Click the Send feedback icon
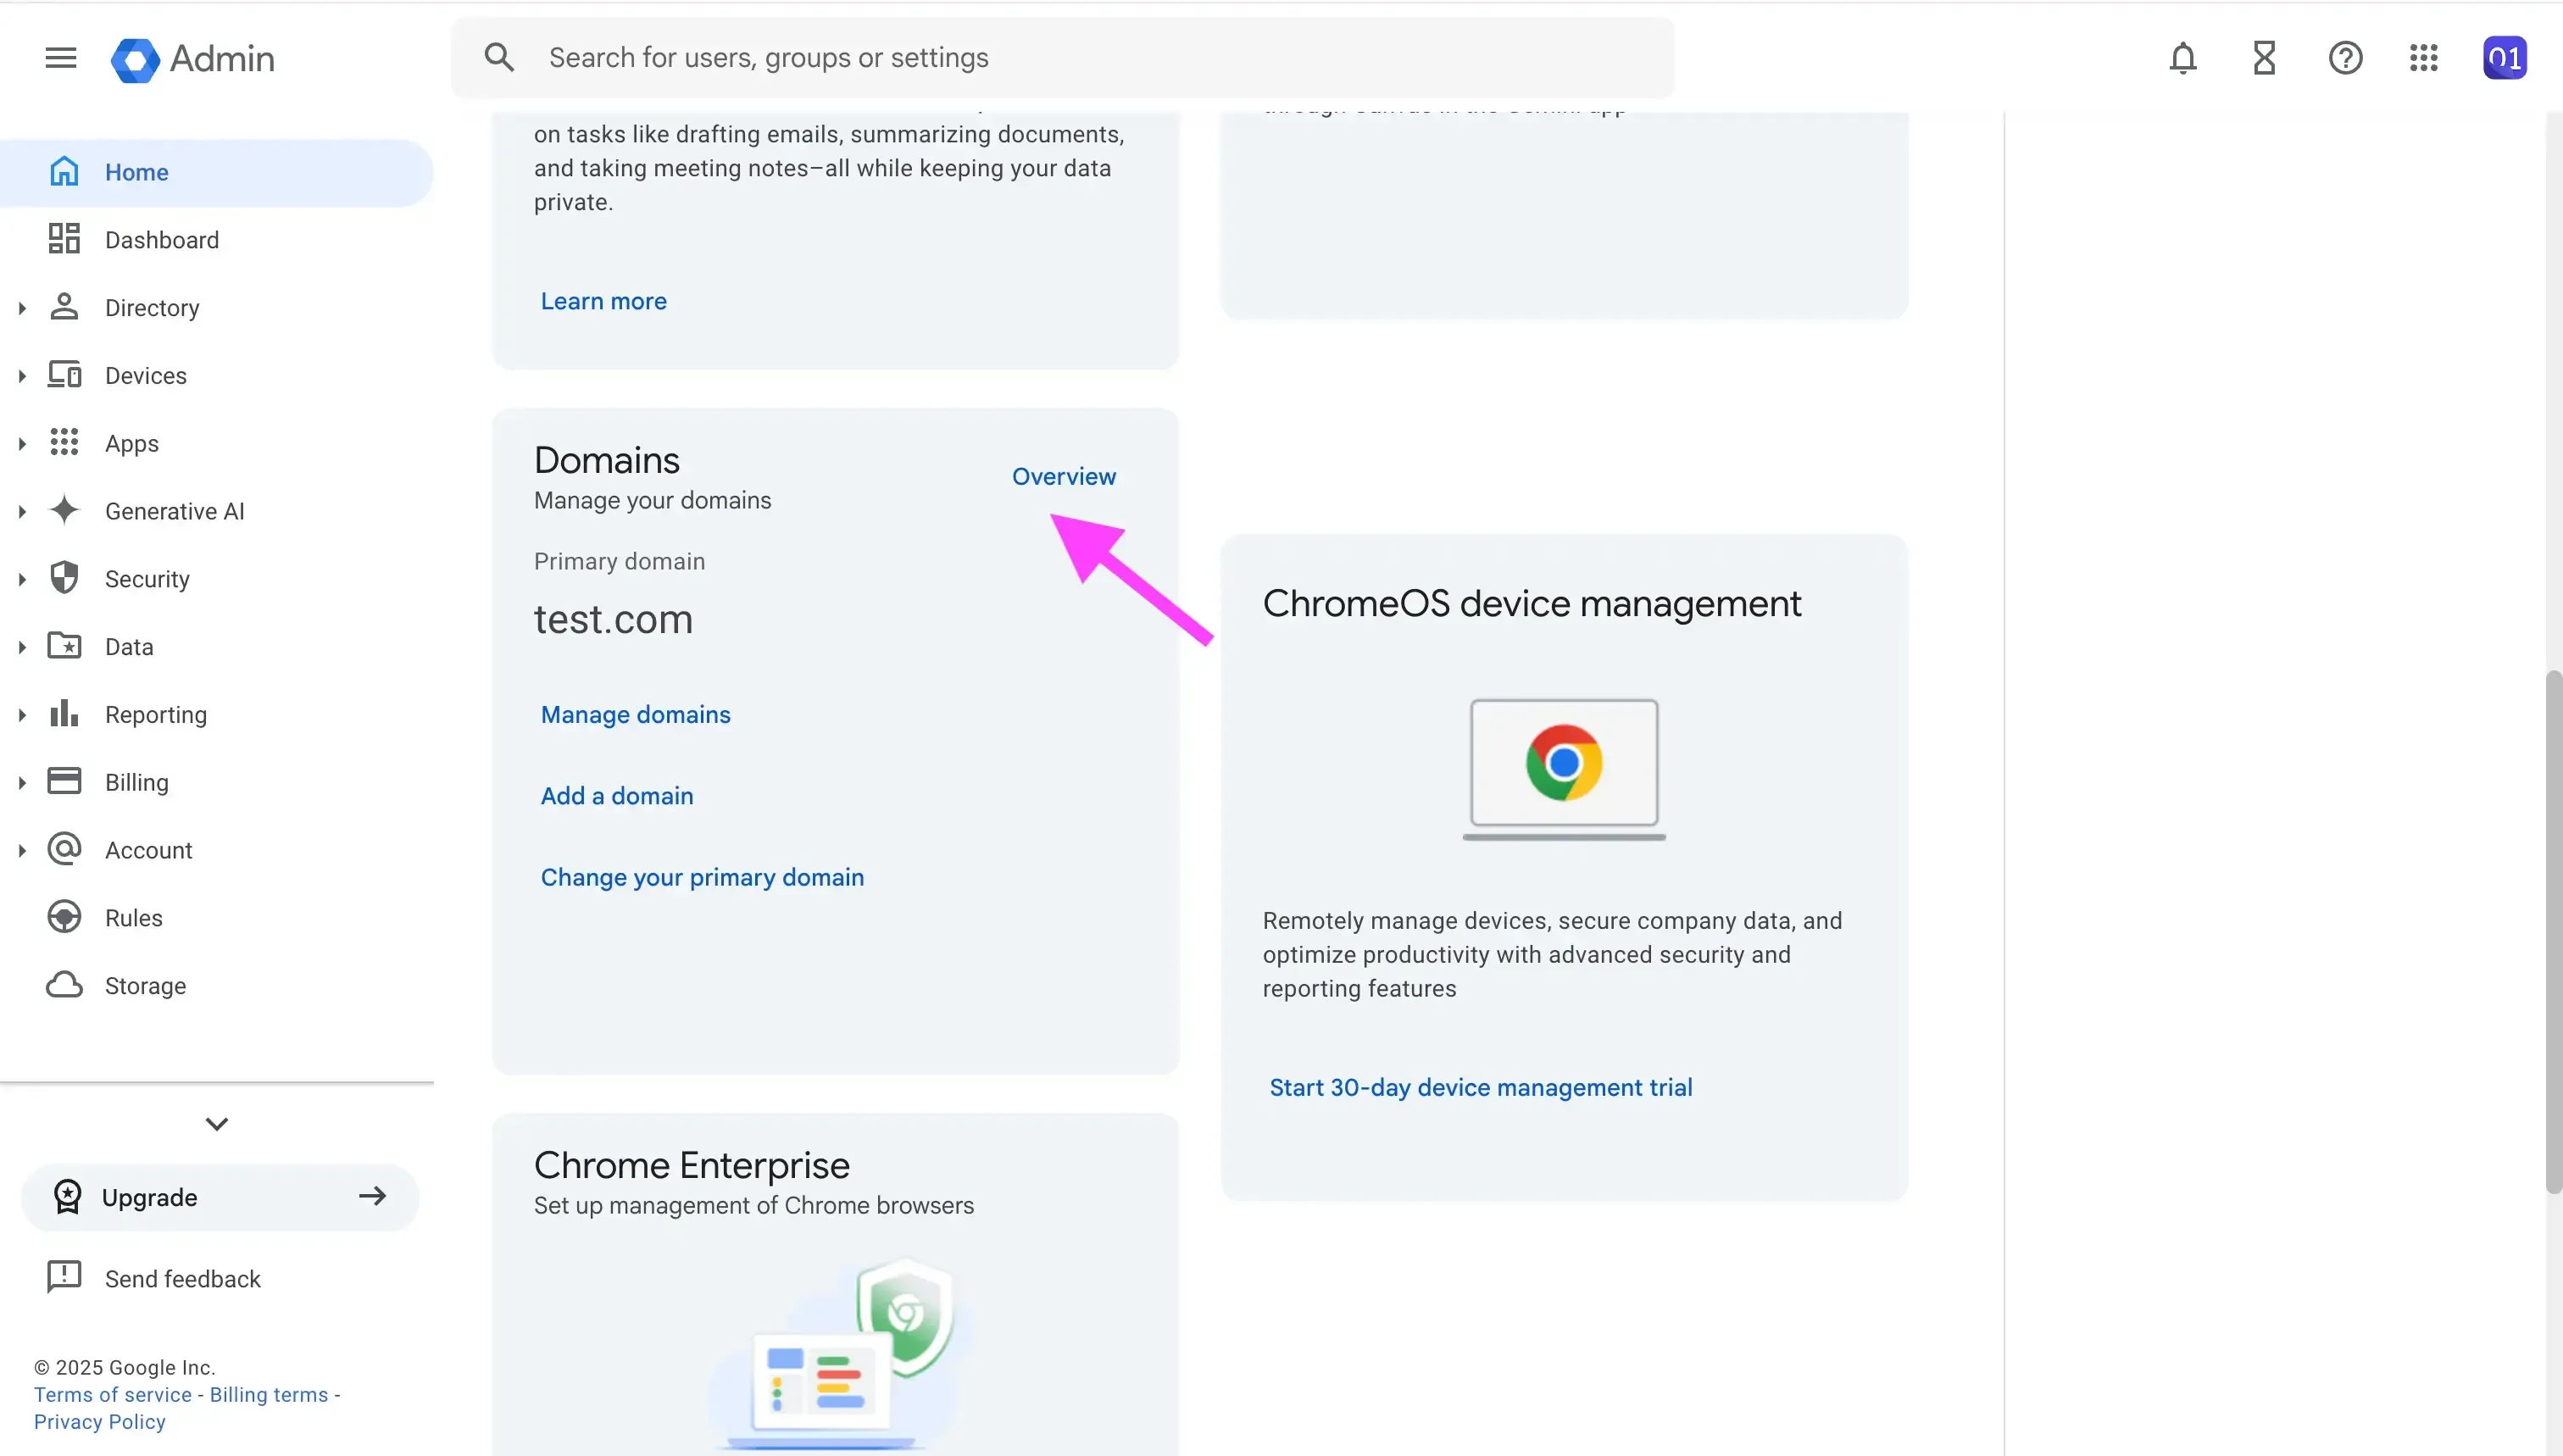This screenshot has height=1456, width=2563. (64, 1277)
